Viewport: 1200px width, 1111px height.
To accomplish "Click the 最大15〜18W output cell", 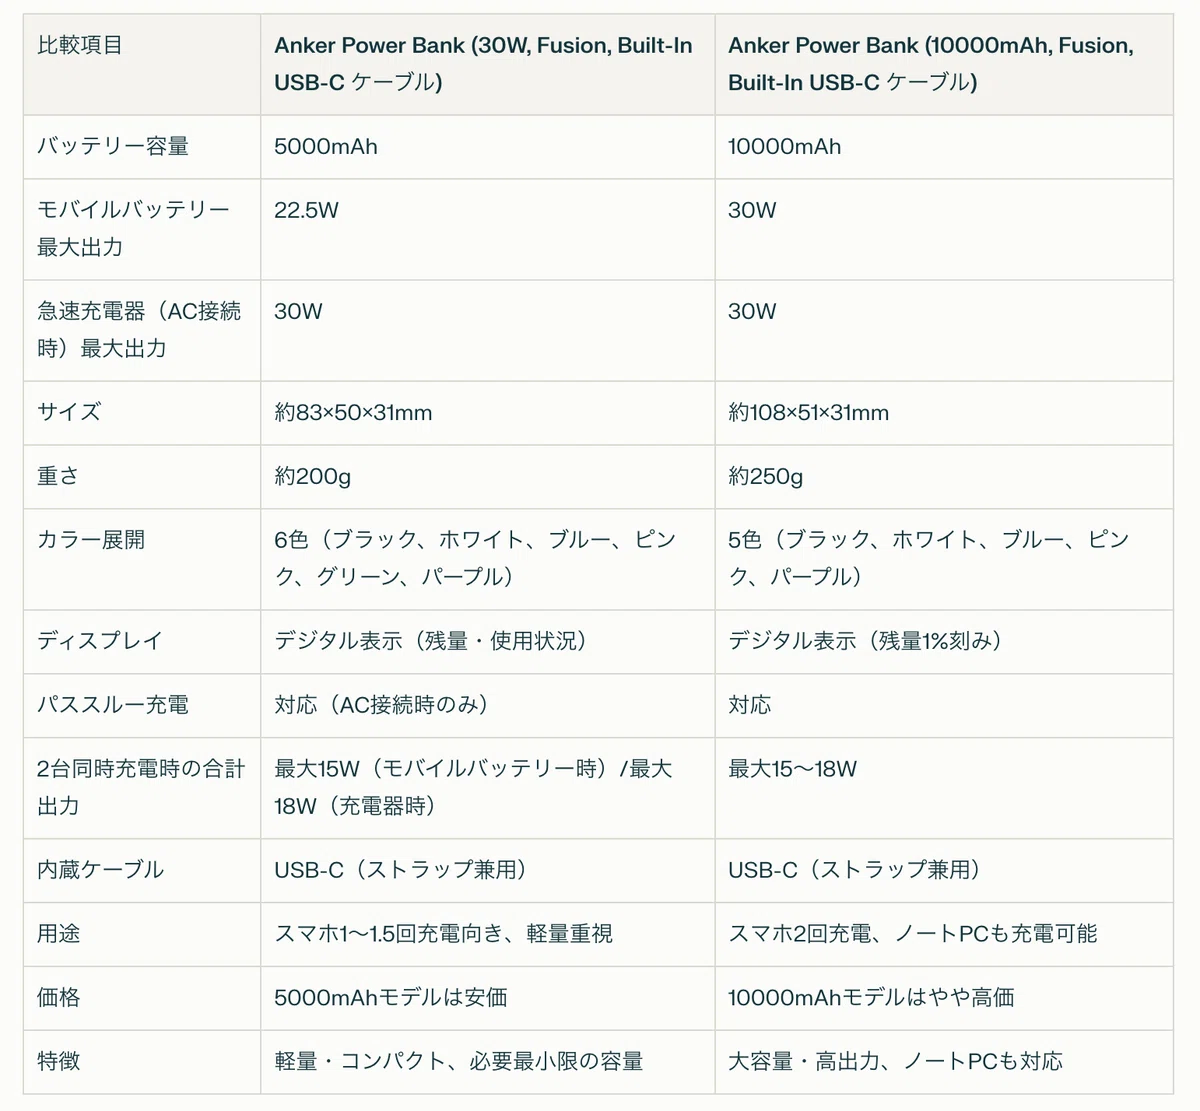I will point(944,788).
